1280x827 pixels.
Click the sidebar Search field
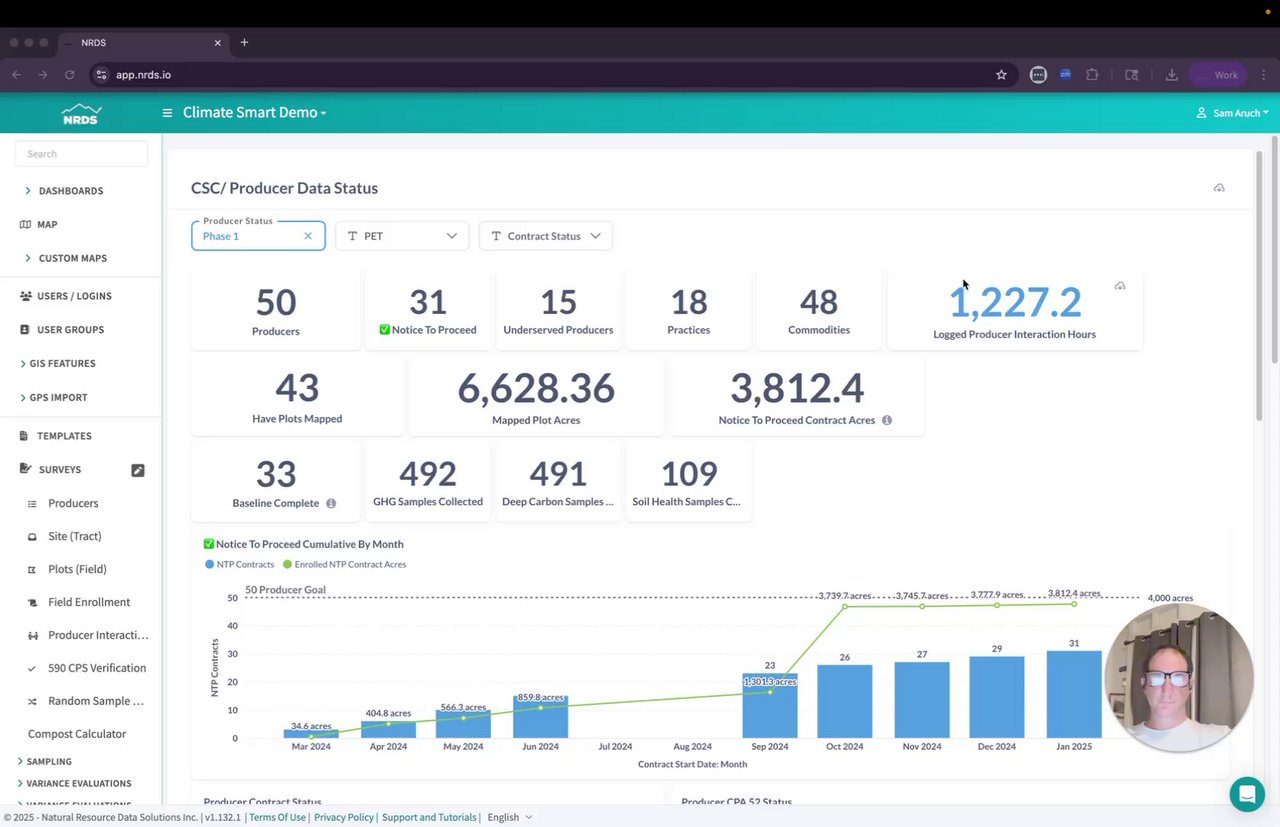pyautogui.click(x=81, y=154)
